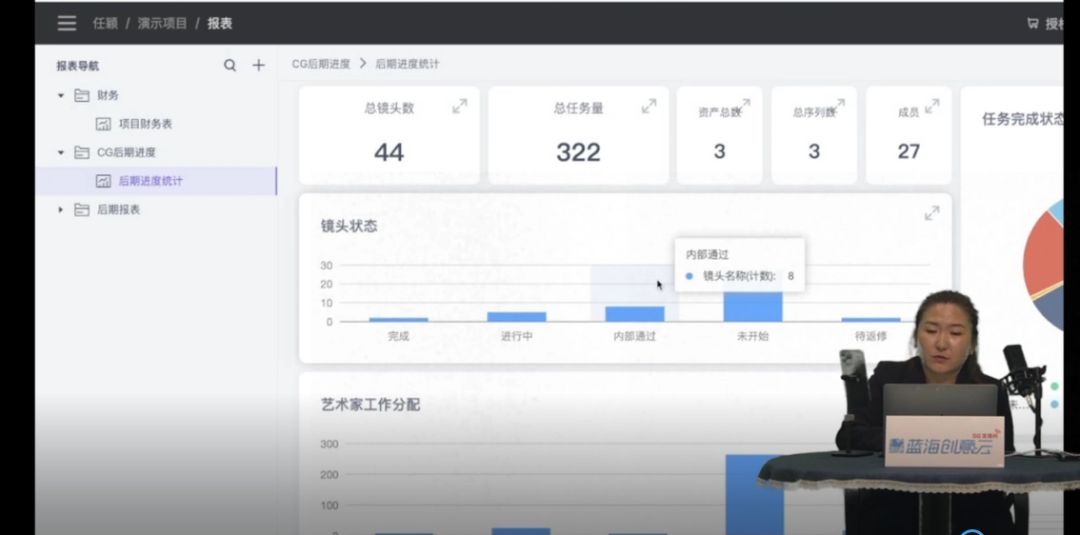This screenshot has width=1080, height=535.
Task: Click the cart icon in top bar
Action: (1032, 23)
